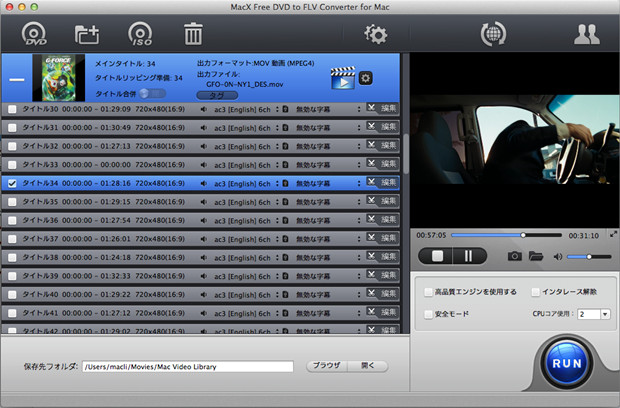Pause preview playback
This screenshot has width=620, height=408.
[469, 256]
